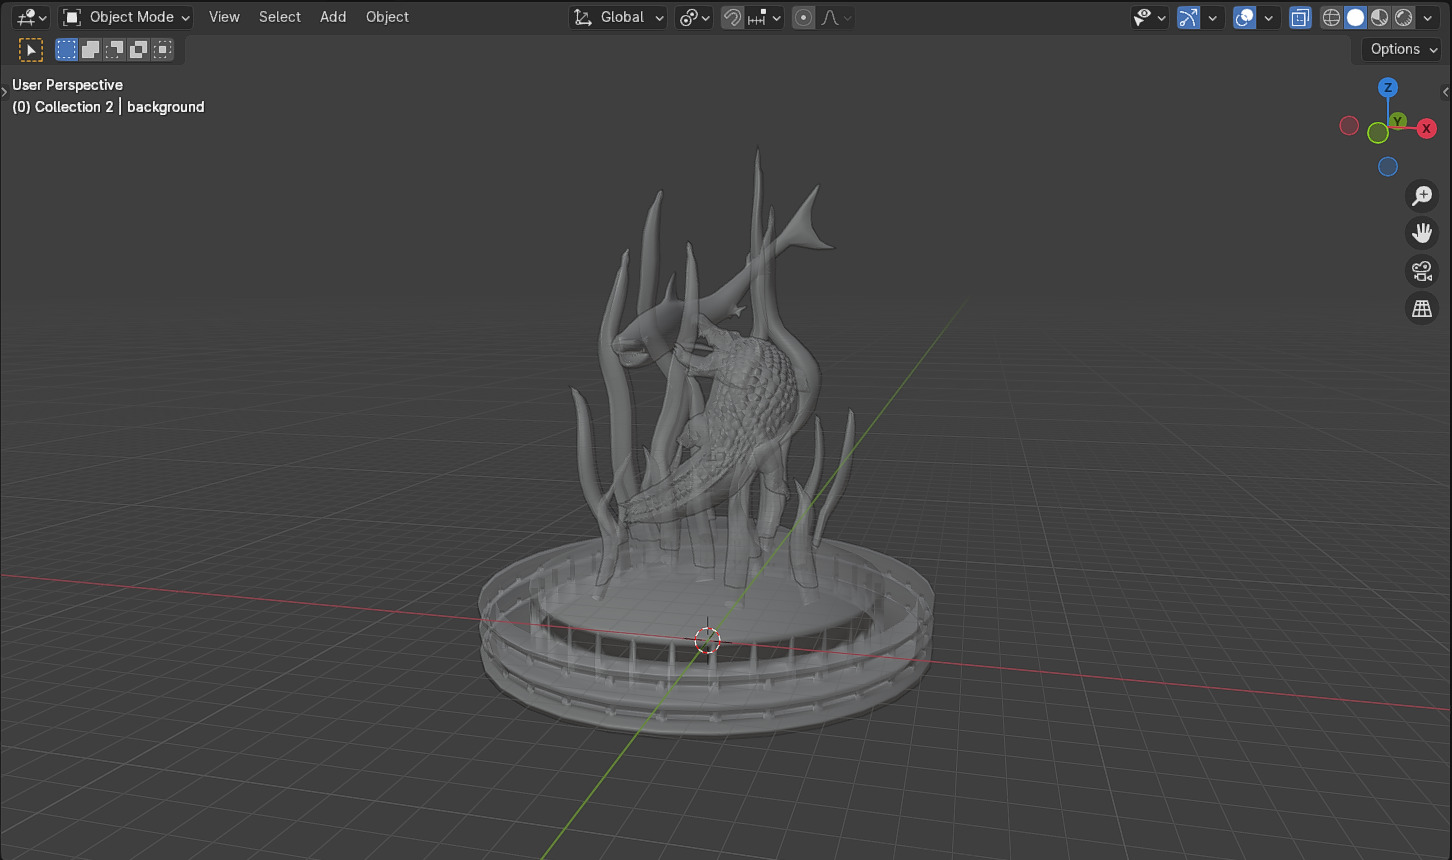Screen dimensions: 1452x860
Task: Open the Object Mode dropdown
Action: click(125, 17)
